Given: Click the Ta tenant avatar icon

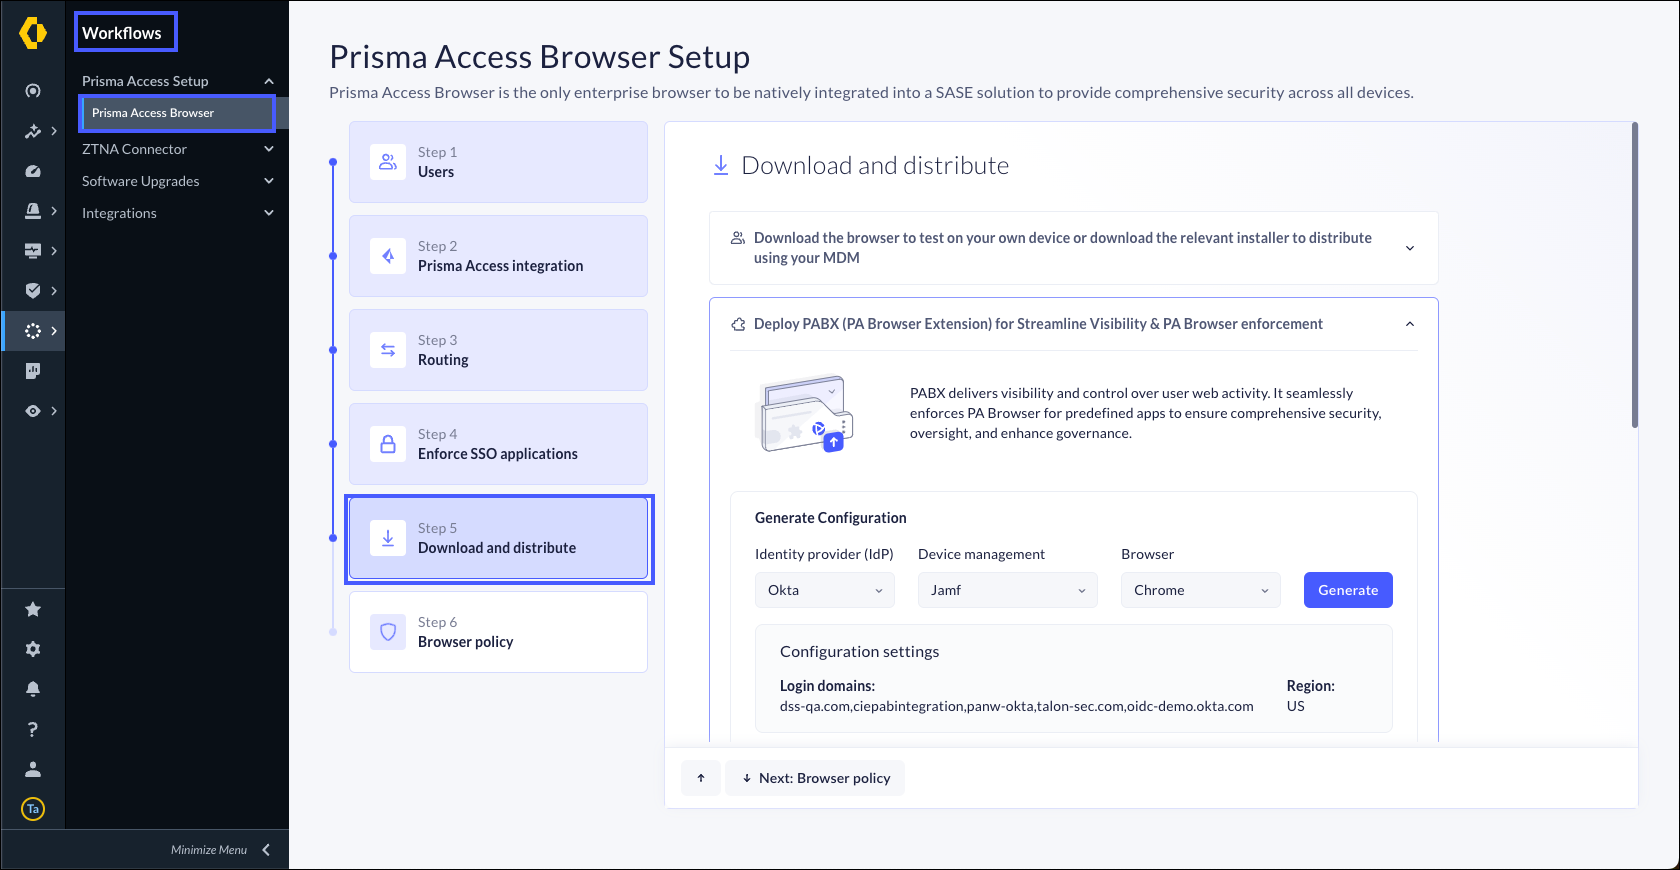Looking at the screenshot, I should click(33, 809).
